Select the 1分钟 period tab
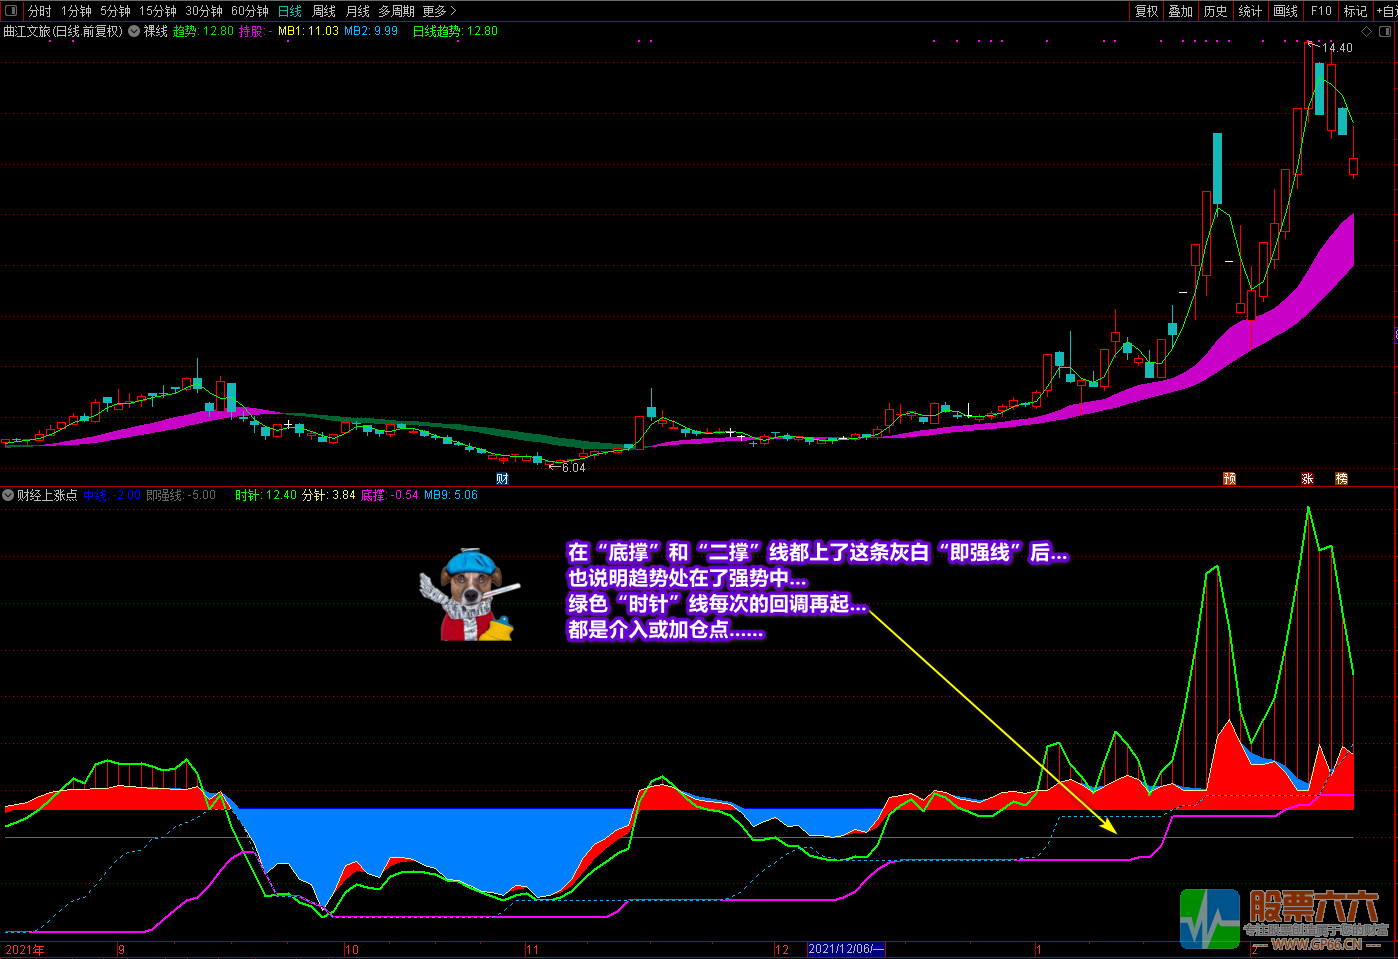 pos(76,11)
